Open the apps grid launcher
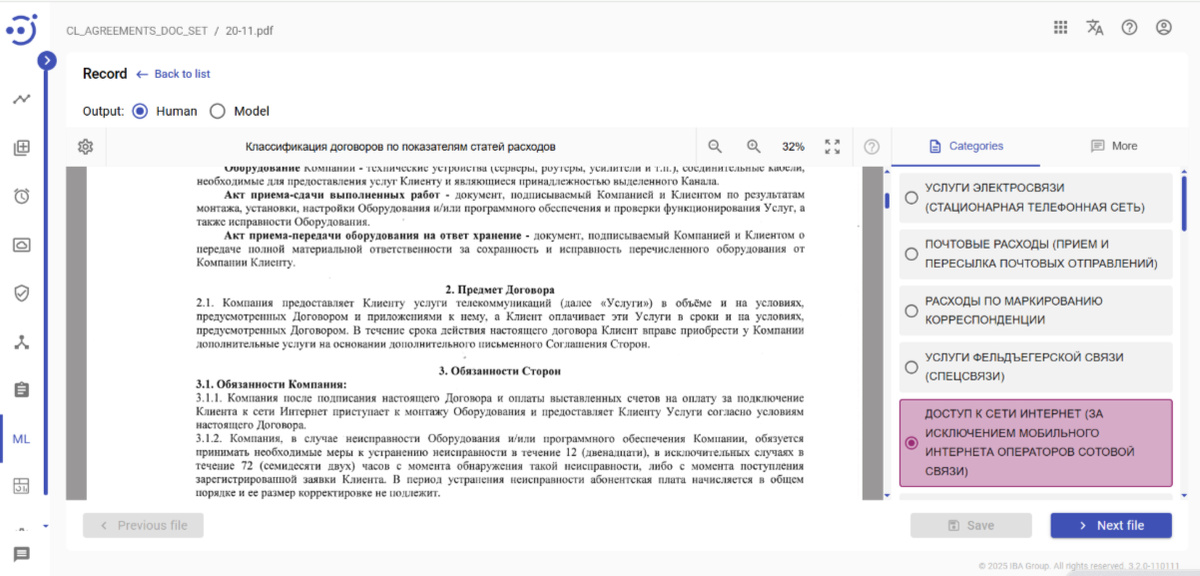The height and width of the screenshot is (576, 1200). [1061, 28]
